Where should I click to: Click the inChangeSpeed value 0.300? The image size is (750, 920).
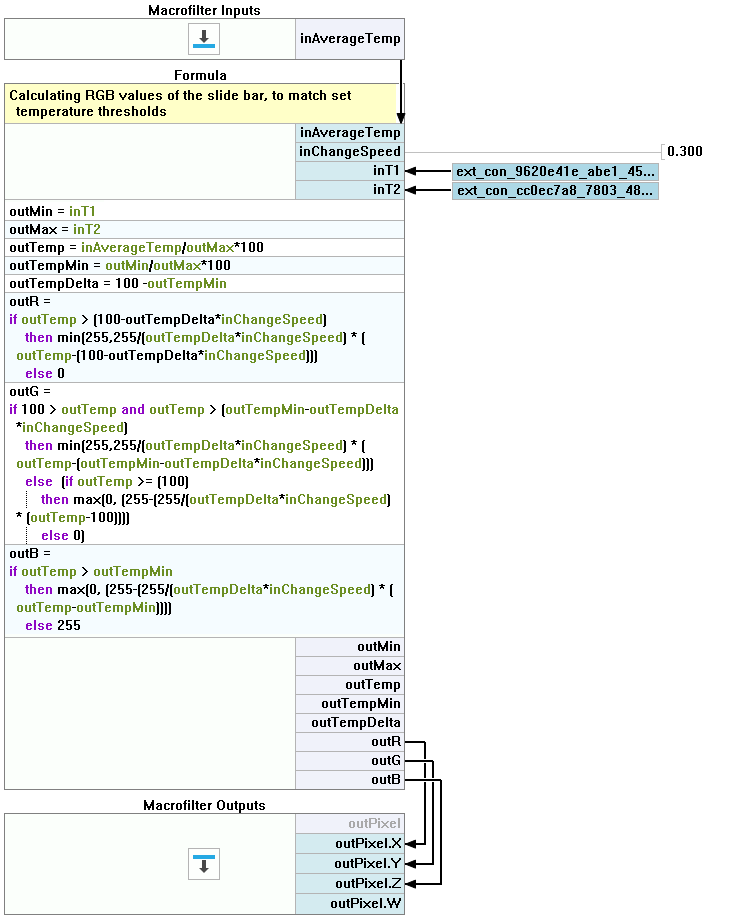click(684, 152)
